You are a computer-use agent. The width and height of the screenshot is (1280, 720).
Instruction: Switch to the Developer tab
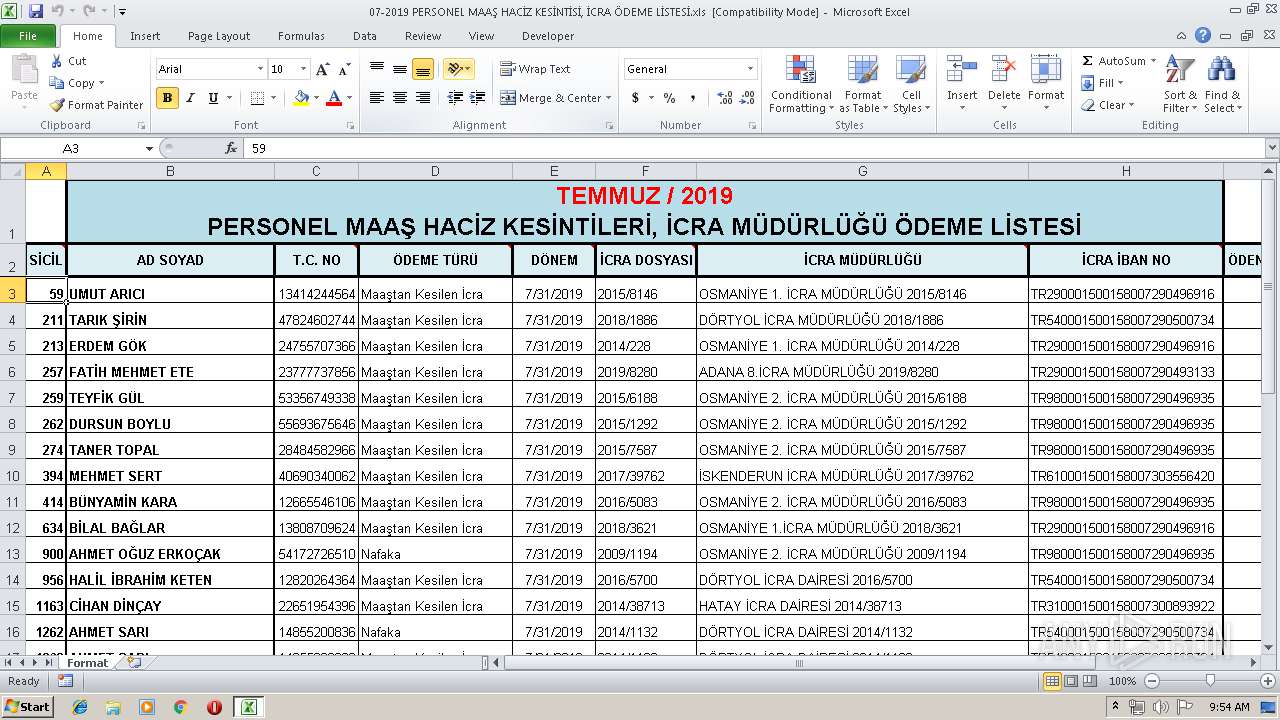548,36
